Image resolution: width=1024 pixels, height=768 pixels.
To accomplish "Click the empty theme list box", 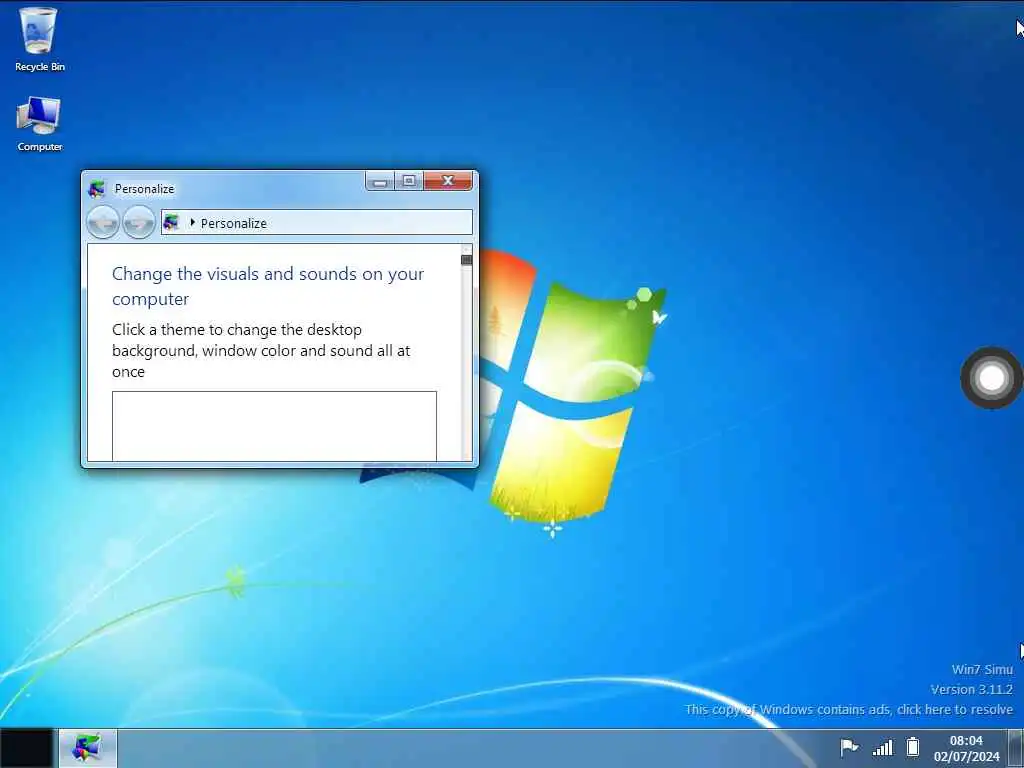I will pos(274,426).
